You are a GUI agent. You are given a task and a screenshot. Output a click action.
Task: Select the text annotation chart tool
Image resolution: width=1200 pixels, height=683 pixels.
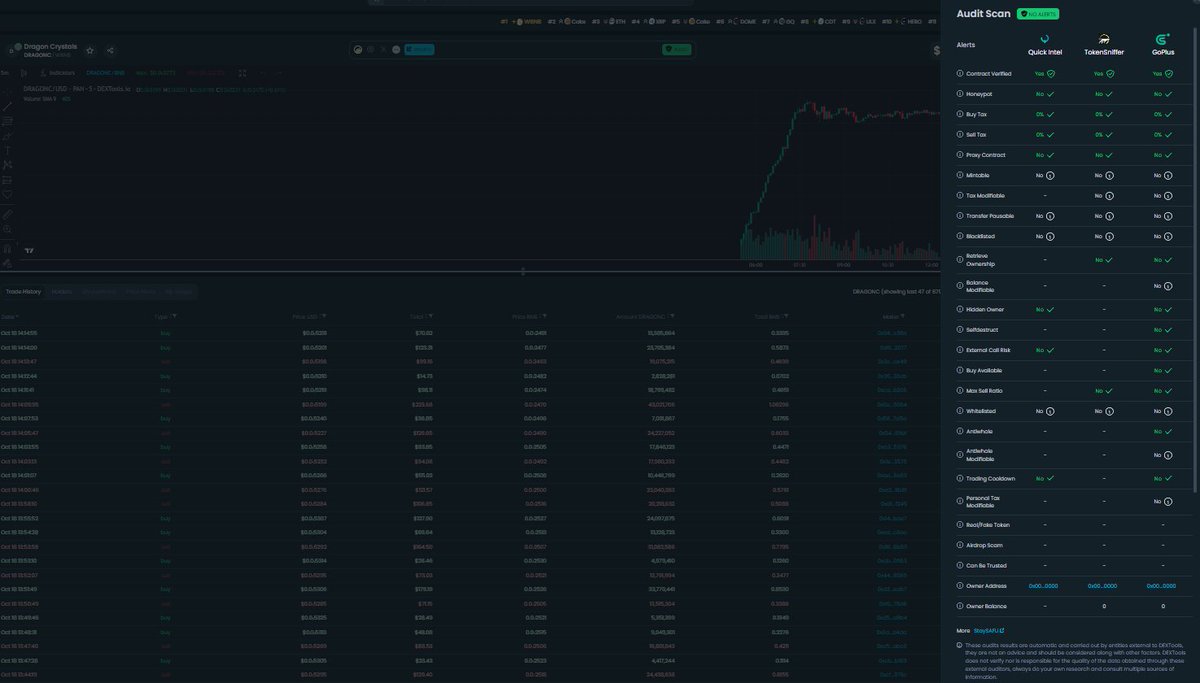click(8, 150)
